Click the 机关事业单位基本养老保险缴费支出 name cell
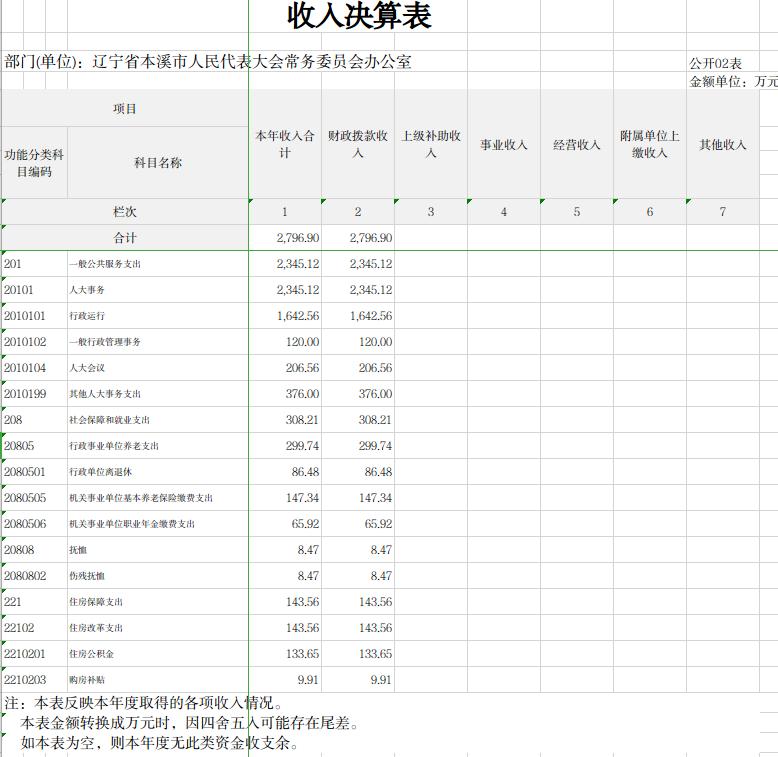Screen dimensions: 778x757 [x=158, y=498]
